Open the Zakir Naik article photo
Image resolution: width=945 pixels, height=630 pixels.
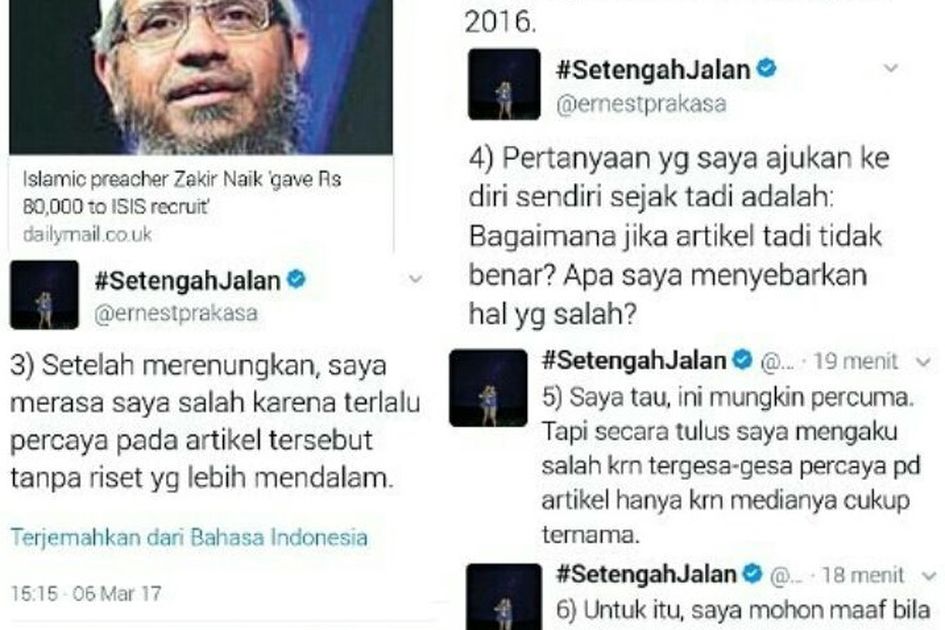click(x=201, y=77)
